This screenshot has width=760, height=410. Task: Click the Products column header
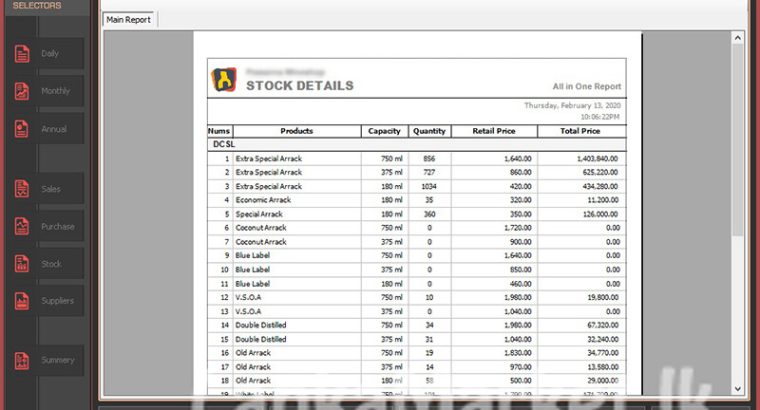(x=296, y=131)
